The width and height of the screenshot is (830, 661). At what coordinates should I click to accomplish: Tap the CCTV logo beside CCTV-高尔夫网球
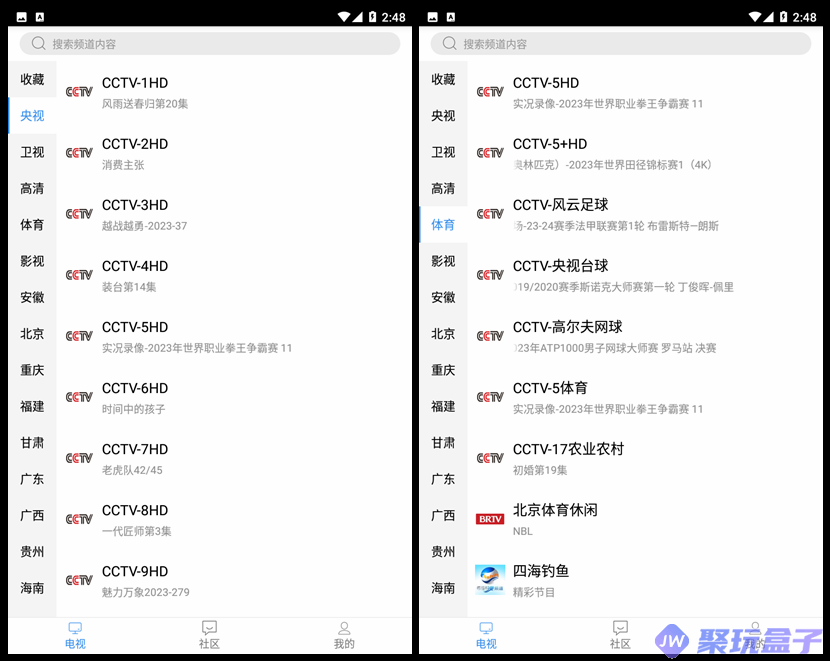(490, 336)
